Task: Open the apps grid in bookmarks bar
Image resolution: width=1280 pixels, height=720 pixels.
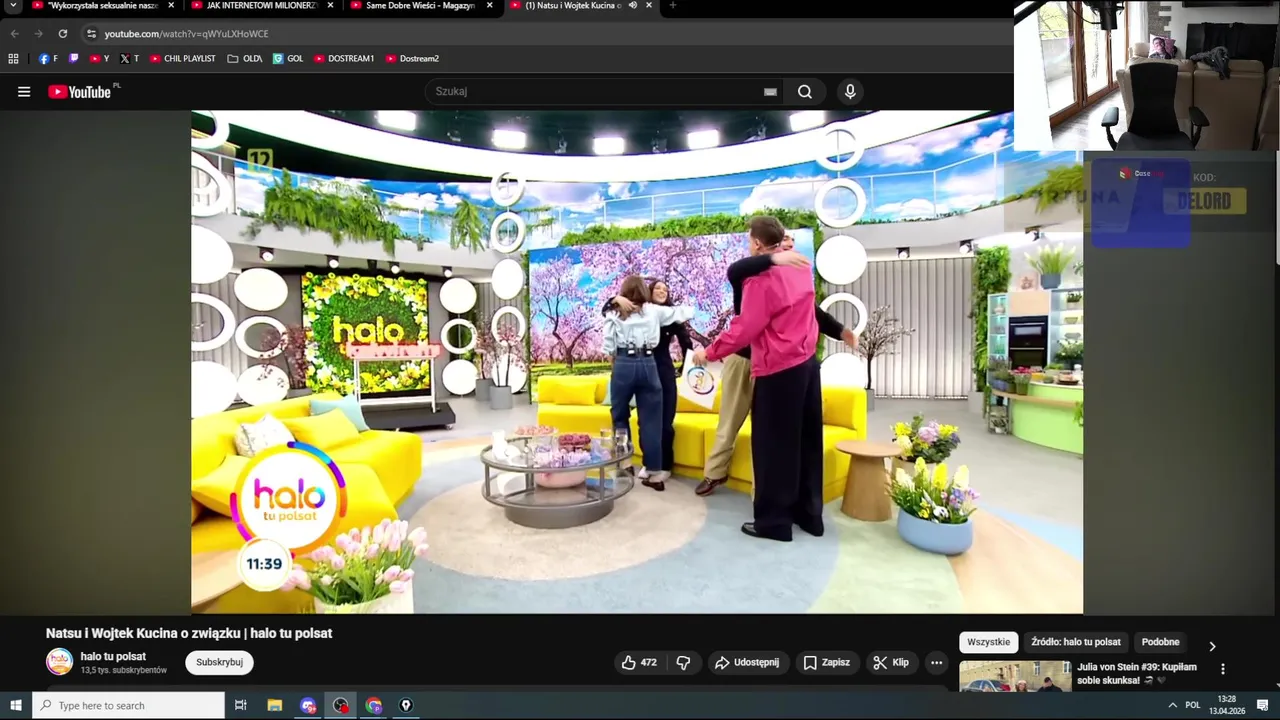Action: 13,59
